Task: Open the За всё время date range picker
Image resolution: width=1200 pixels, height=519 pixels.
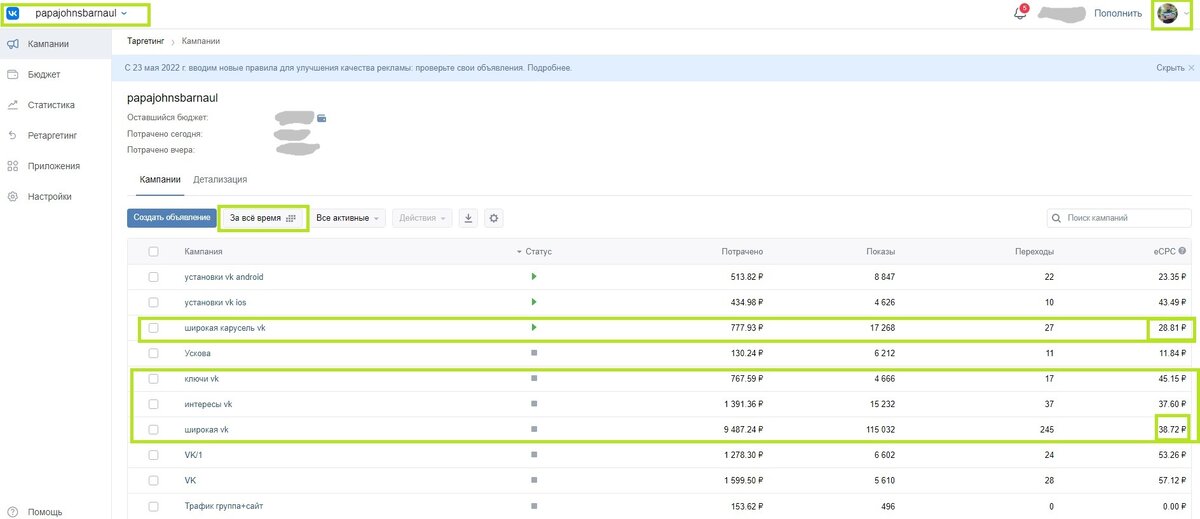Action: [264, 218]
